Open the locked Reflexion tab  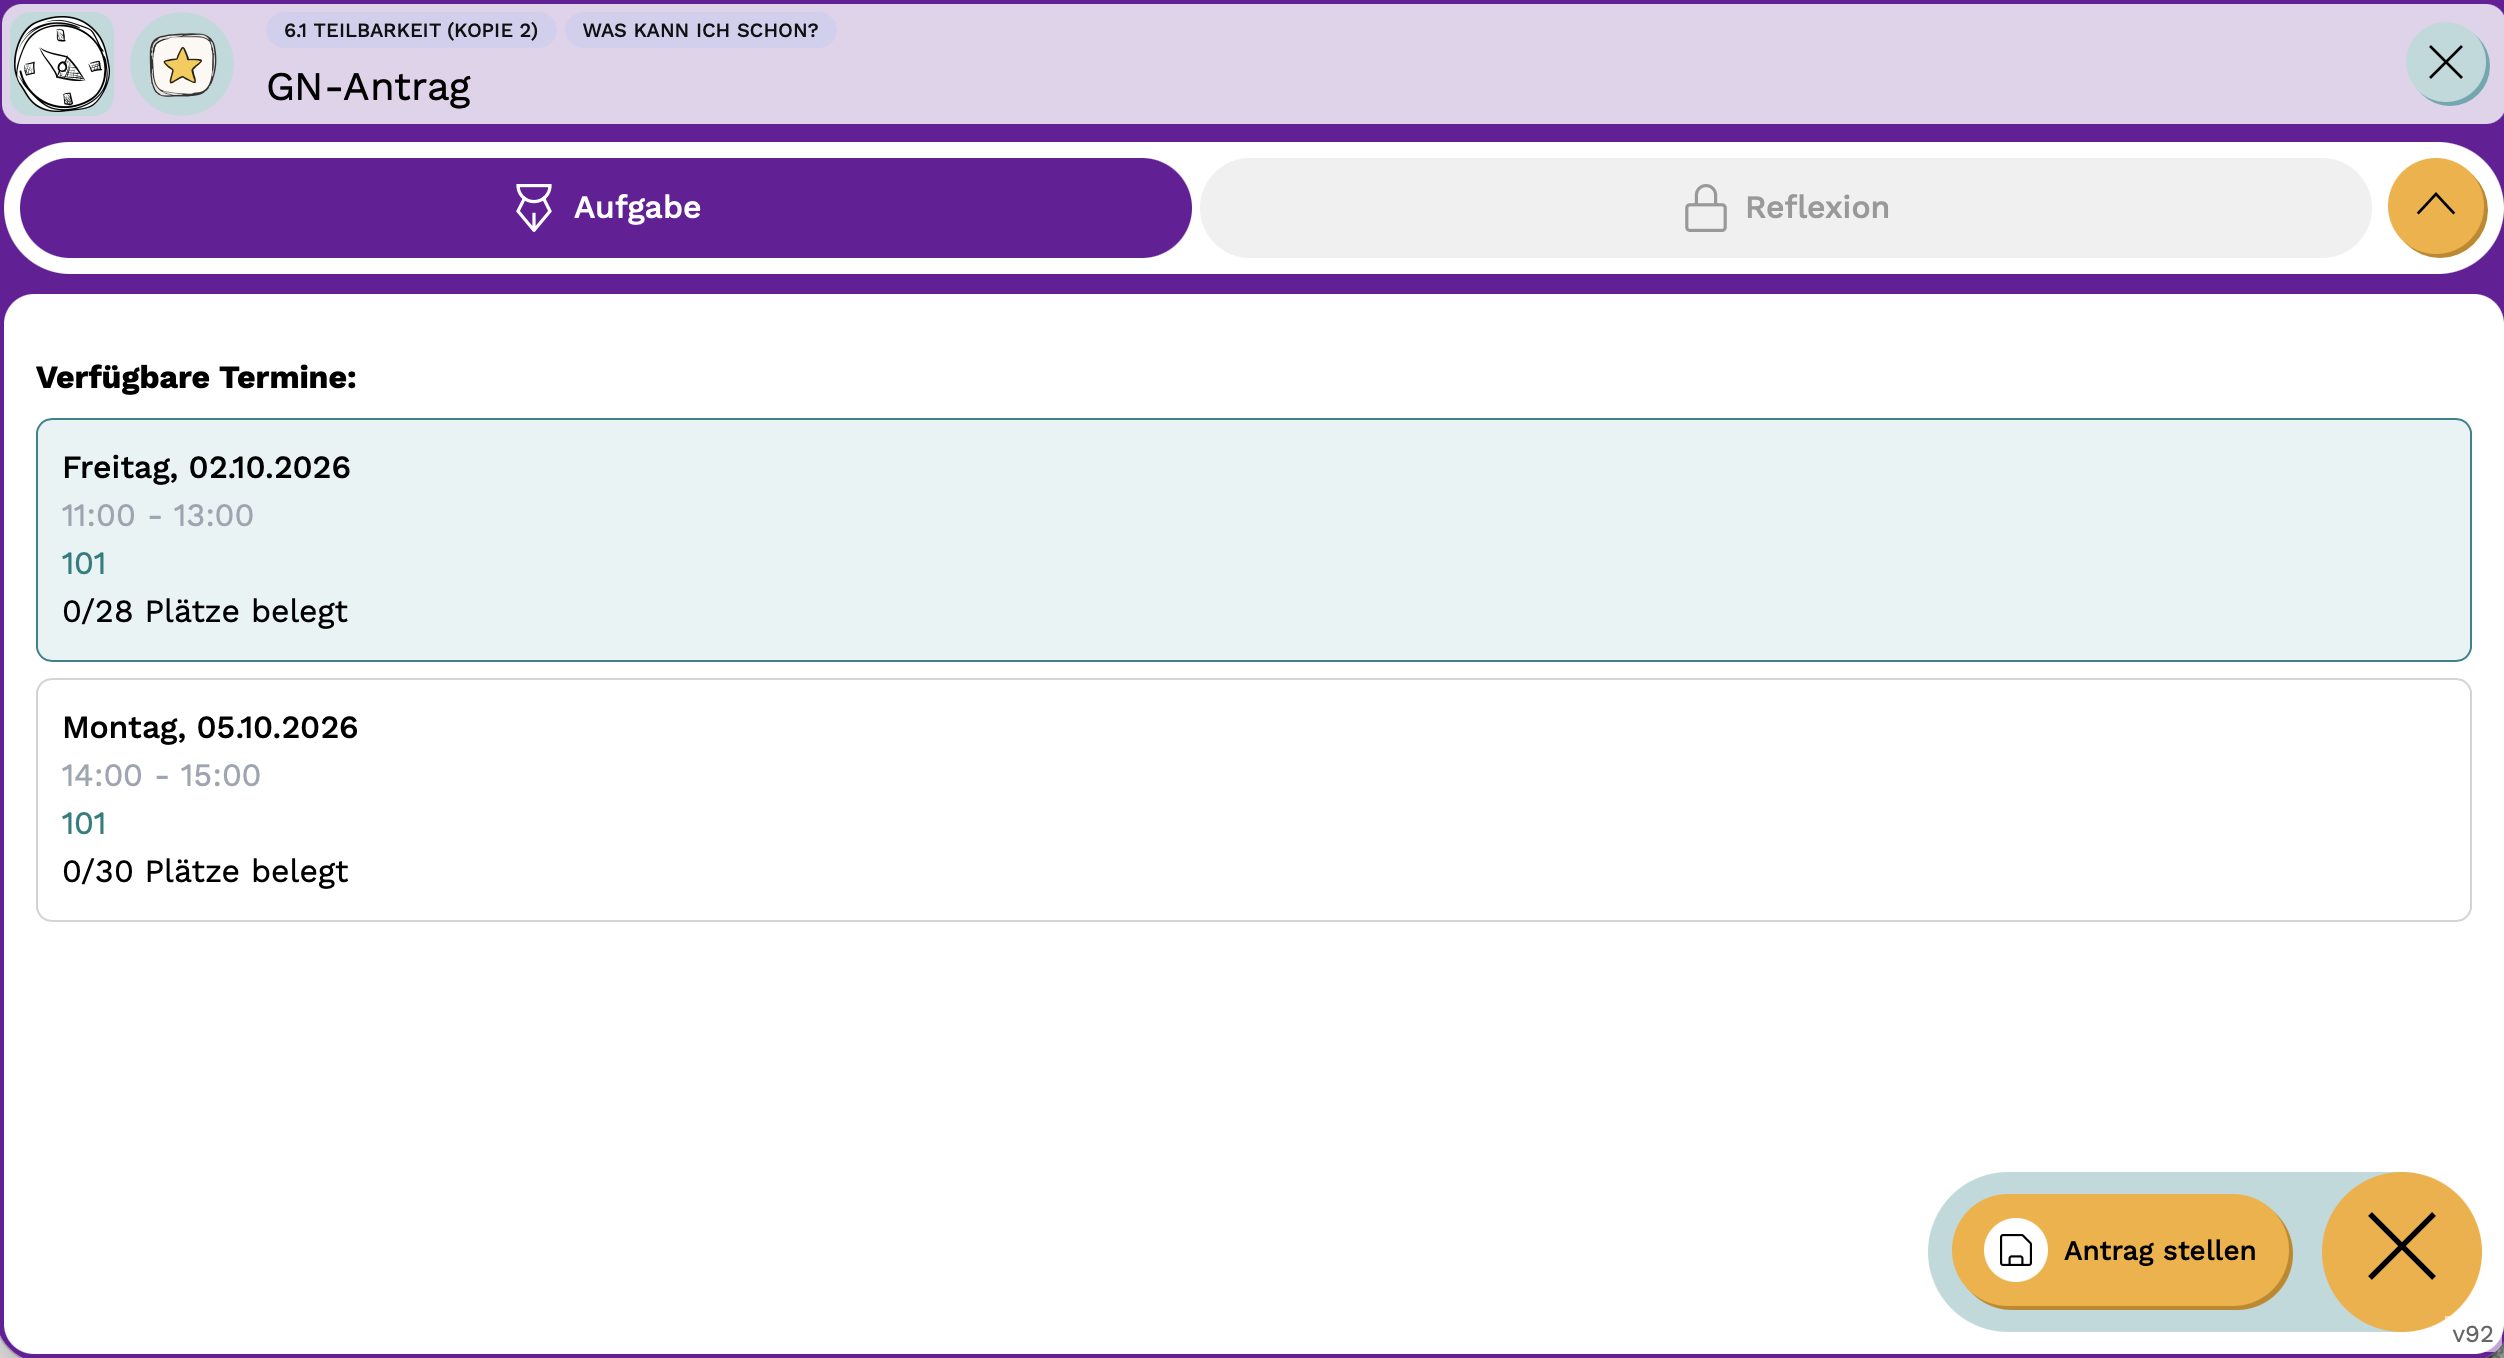pos(1786,208)
